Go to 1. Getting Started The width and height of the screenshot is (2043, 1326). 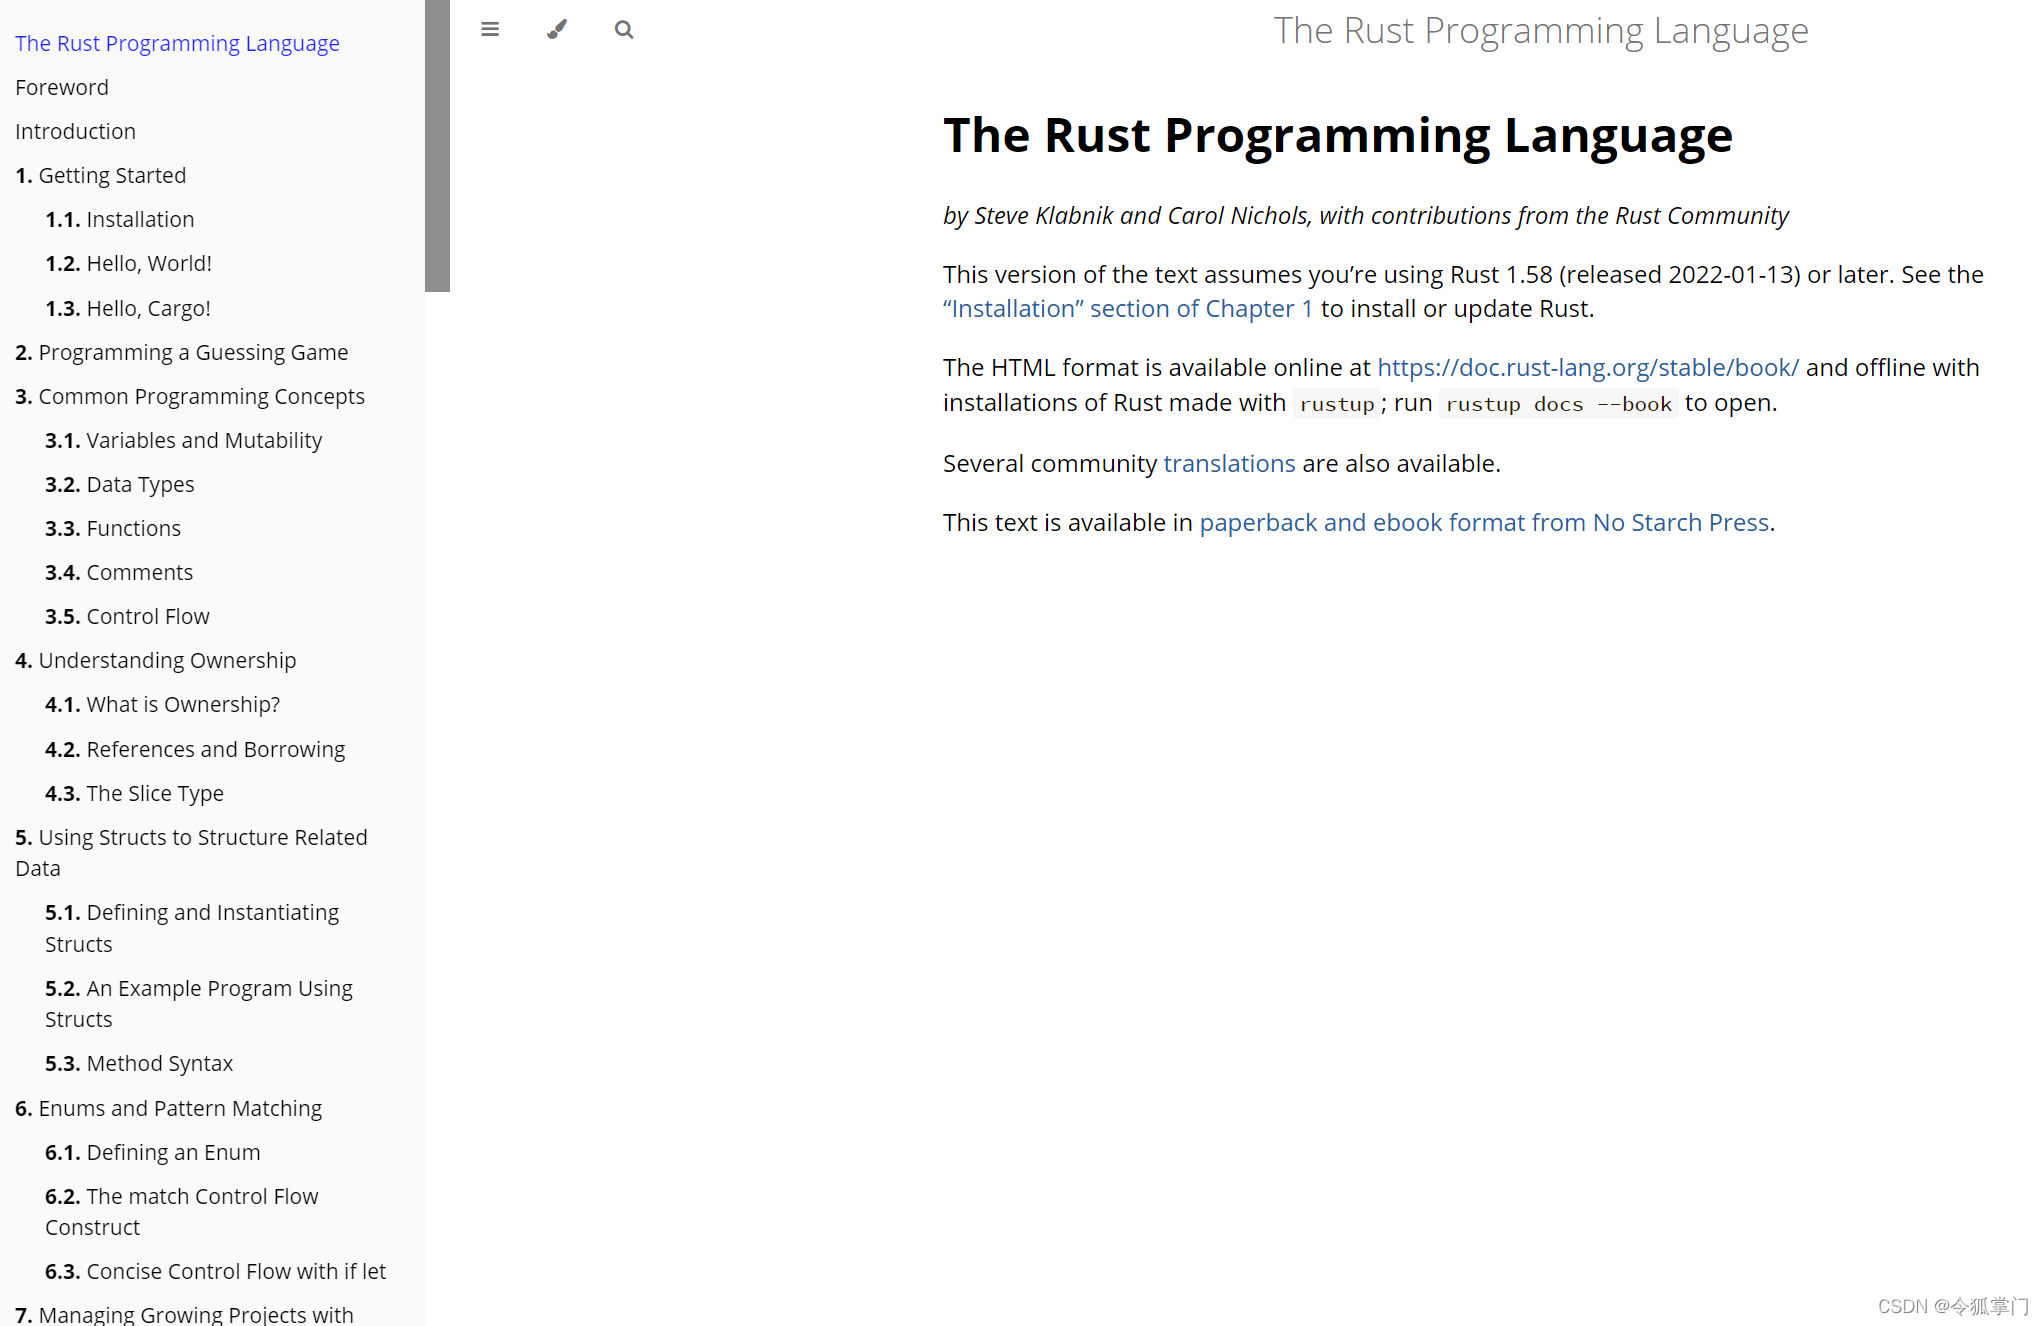coord(100,175)
